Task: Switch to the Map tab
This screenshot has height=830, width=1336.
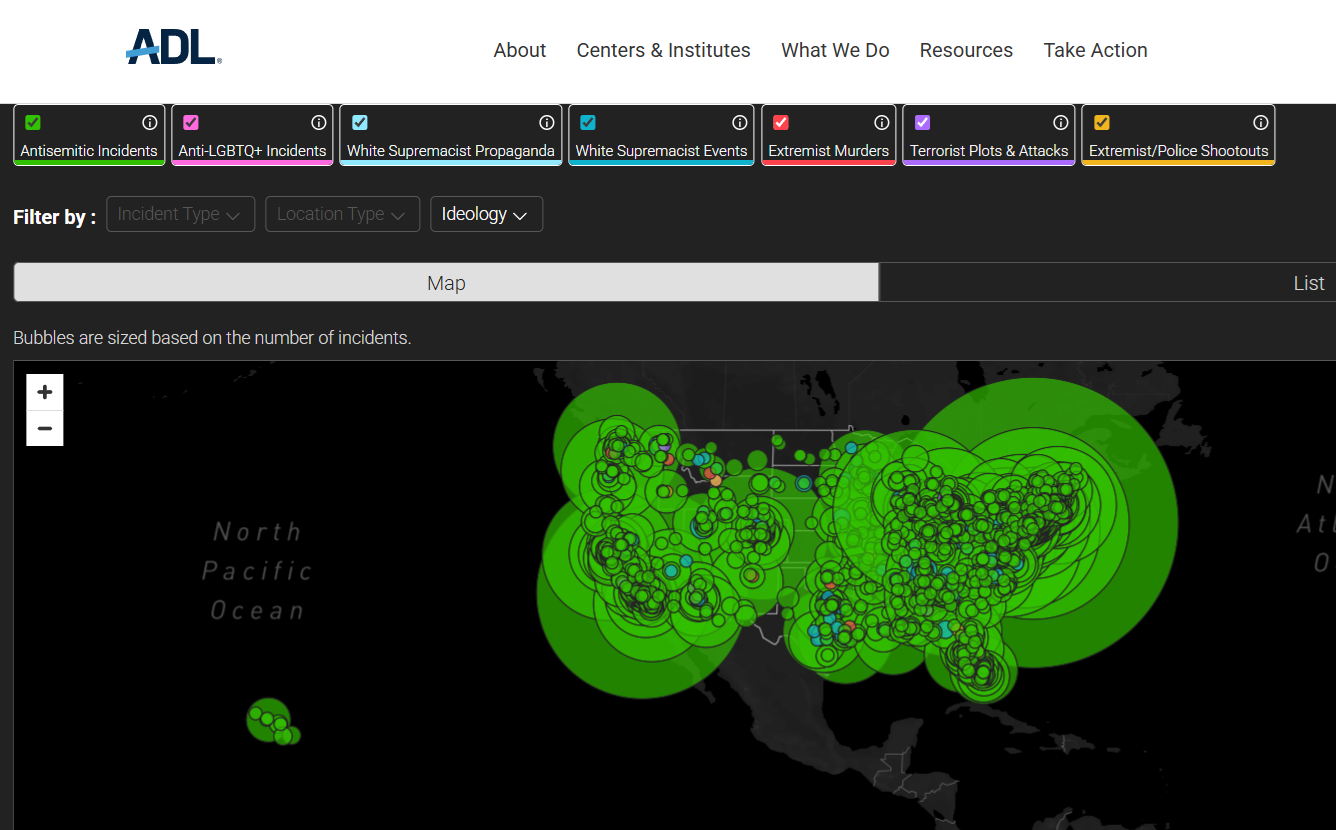Action: point(446,283)
